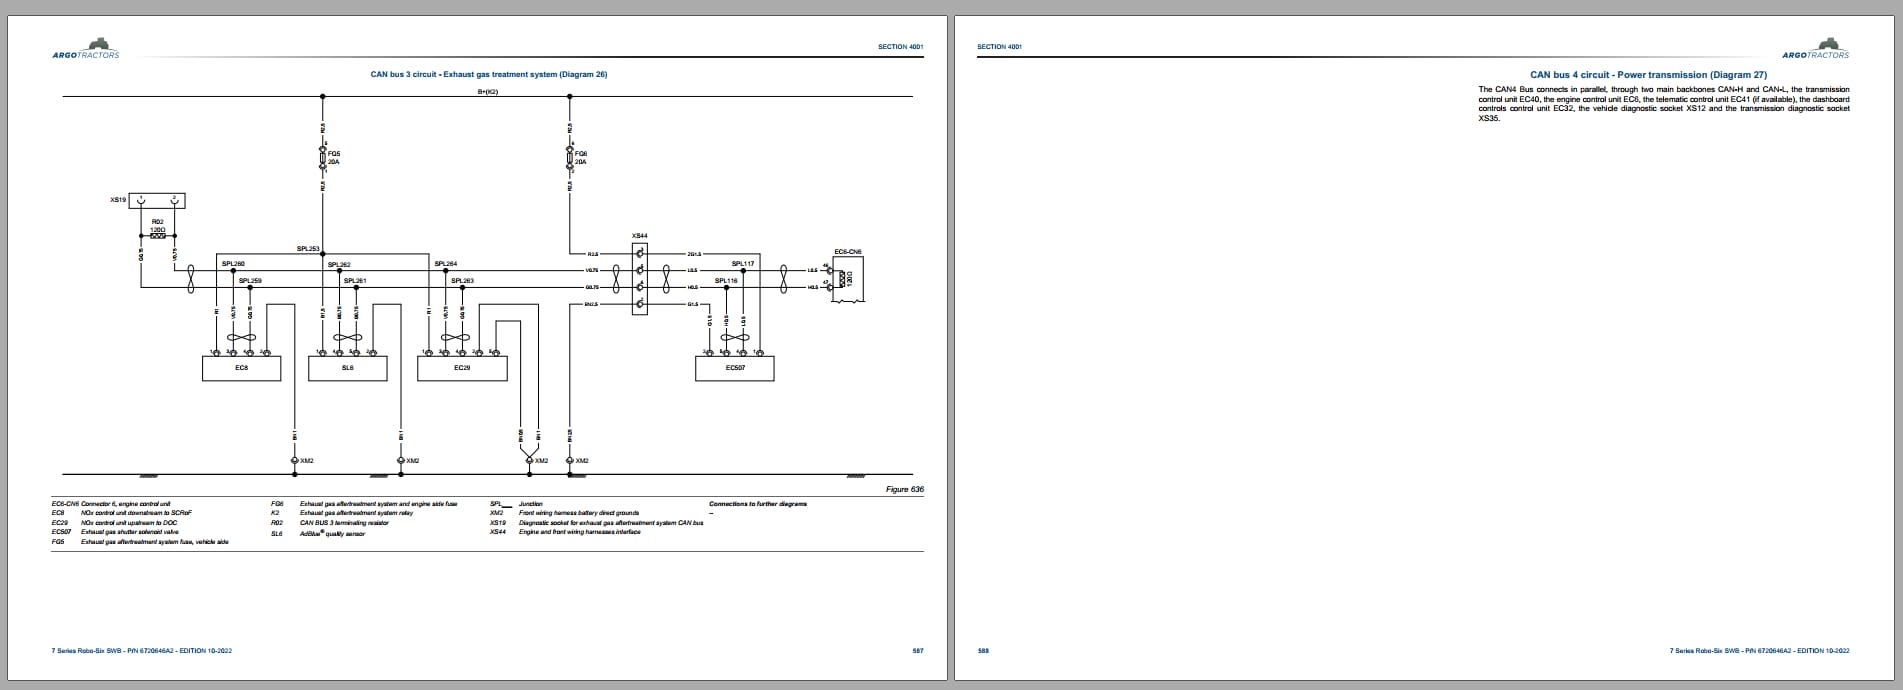Click the EC507 solenoid valve box in the diagram
The width and height of the screenshot is (1903, 690).
click(735, 368)
